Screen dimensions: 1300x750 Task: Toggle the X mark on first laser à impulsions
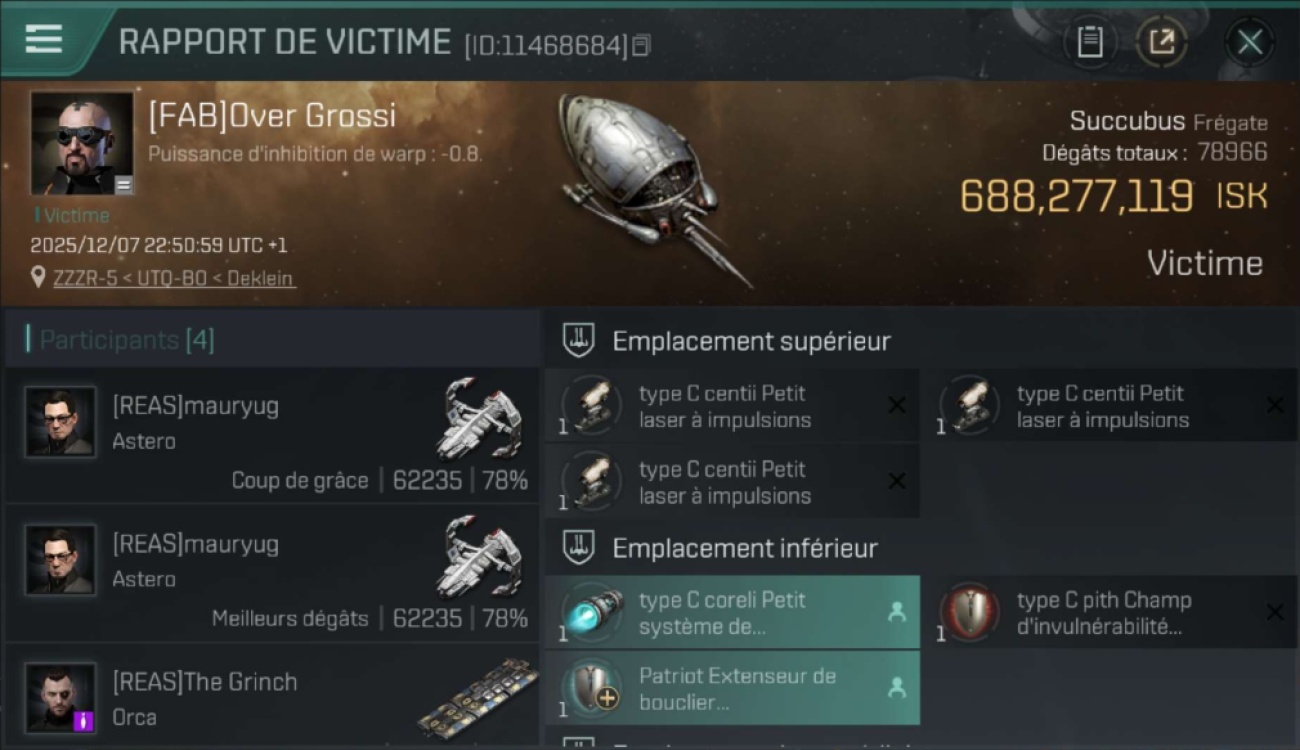click(897, 405)
